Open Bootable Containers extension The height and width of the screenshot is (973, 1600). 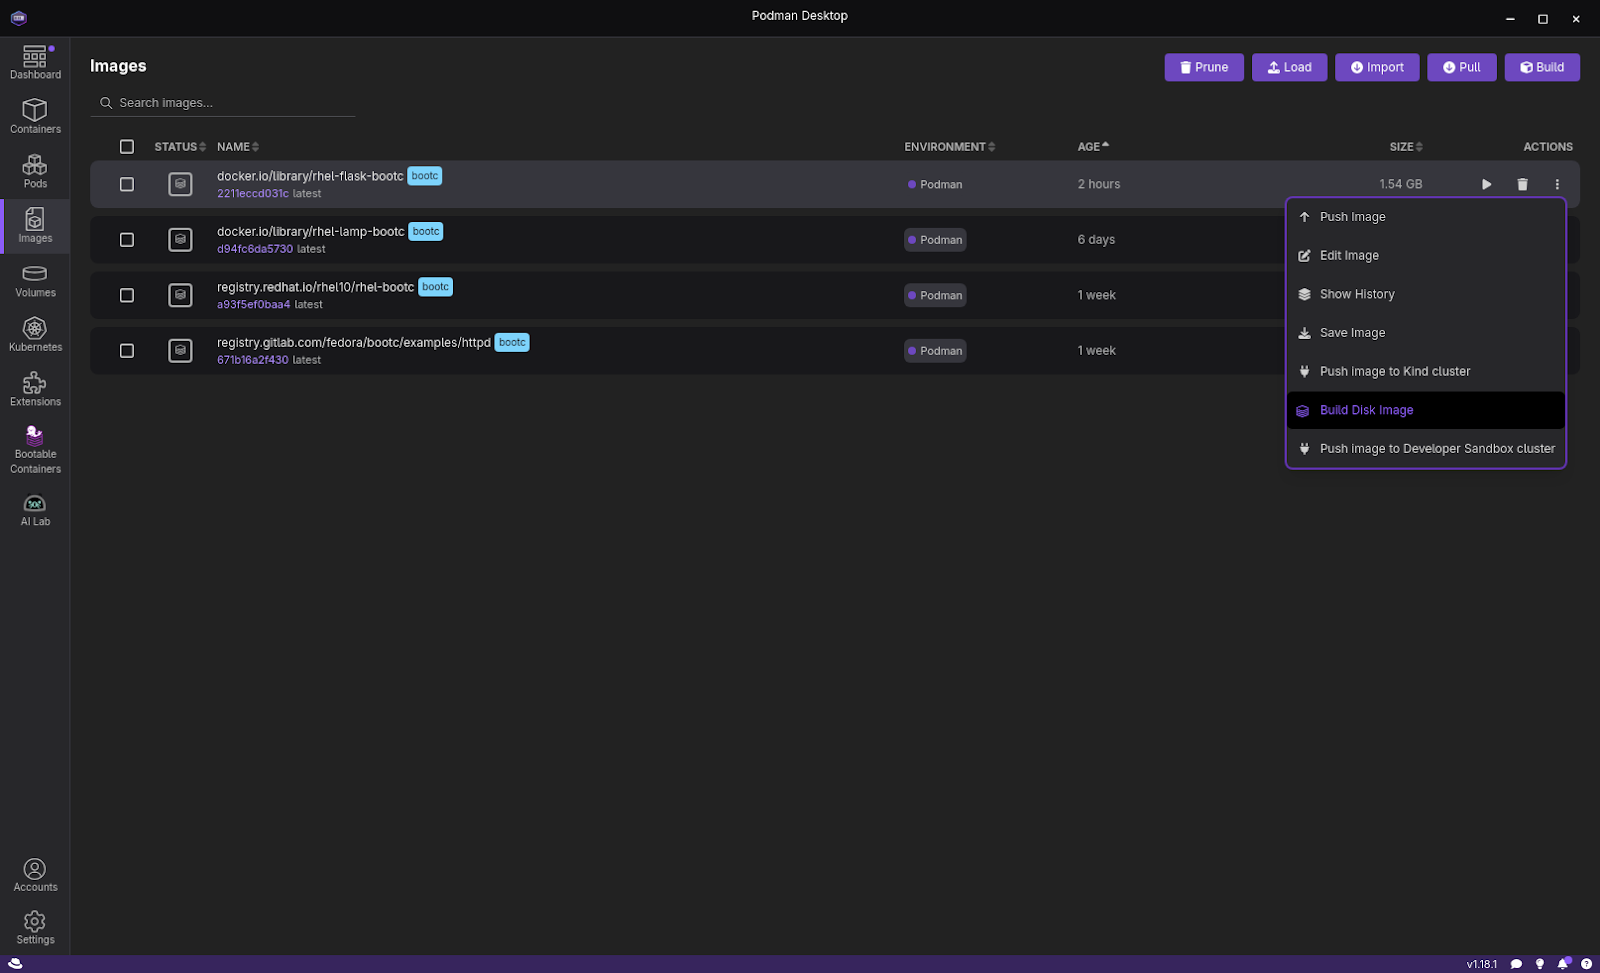point(35,449)
